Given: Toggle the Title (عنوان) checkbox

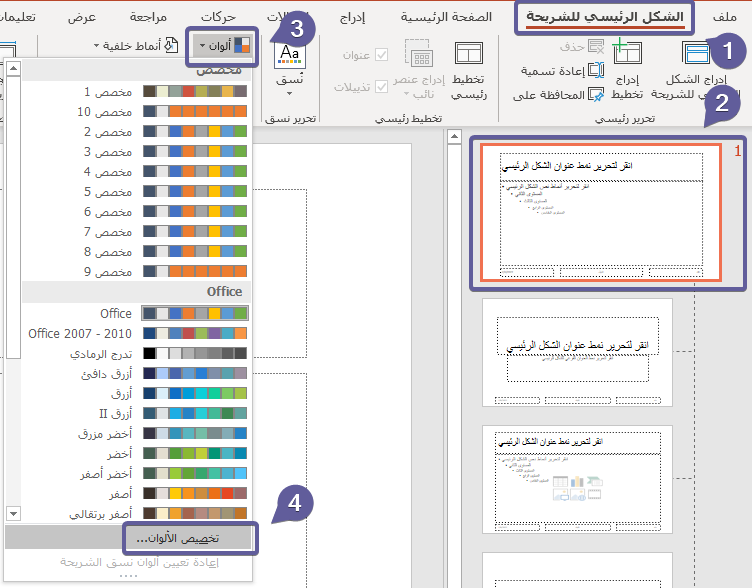Looking at the screenshot, I should coord(382,55).
